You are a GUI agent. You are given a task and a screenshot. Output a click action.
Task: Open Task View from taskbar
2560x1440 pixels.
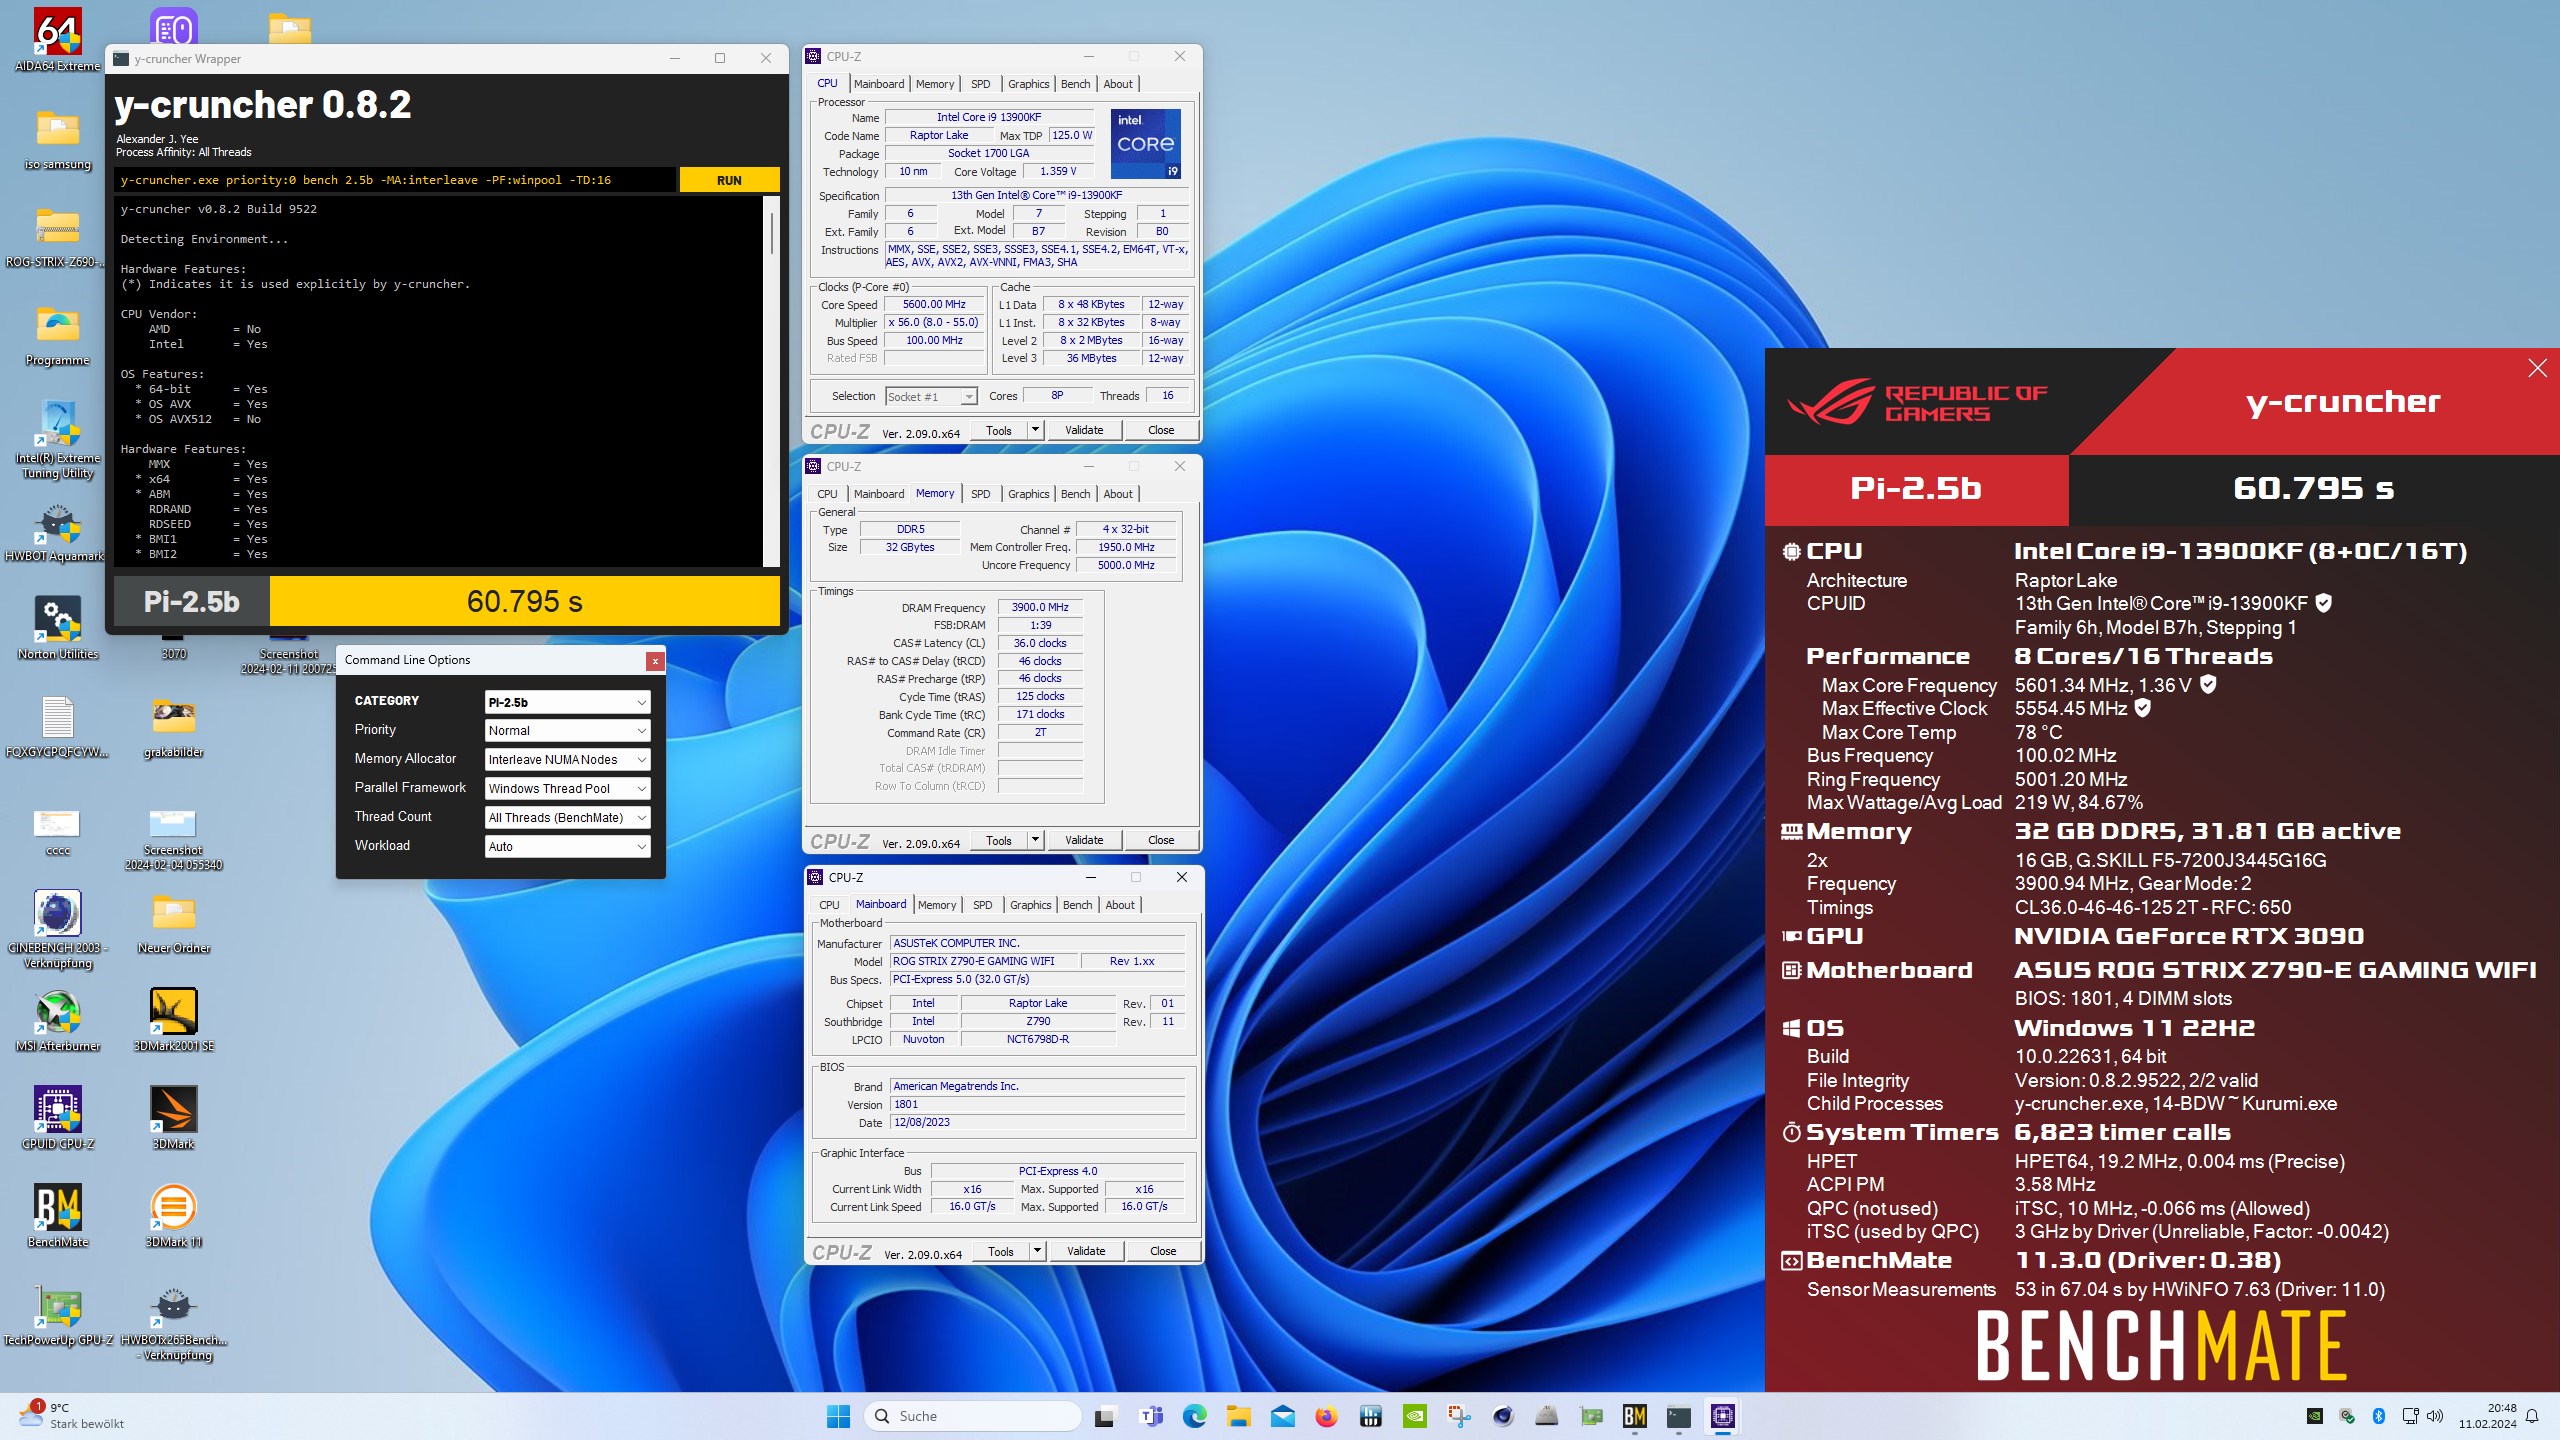coord(1105,1416)
